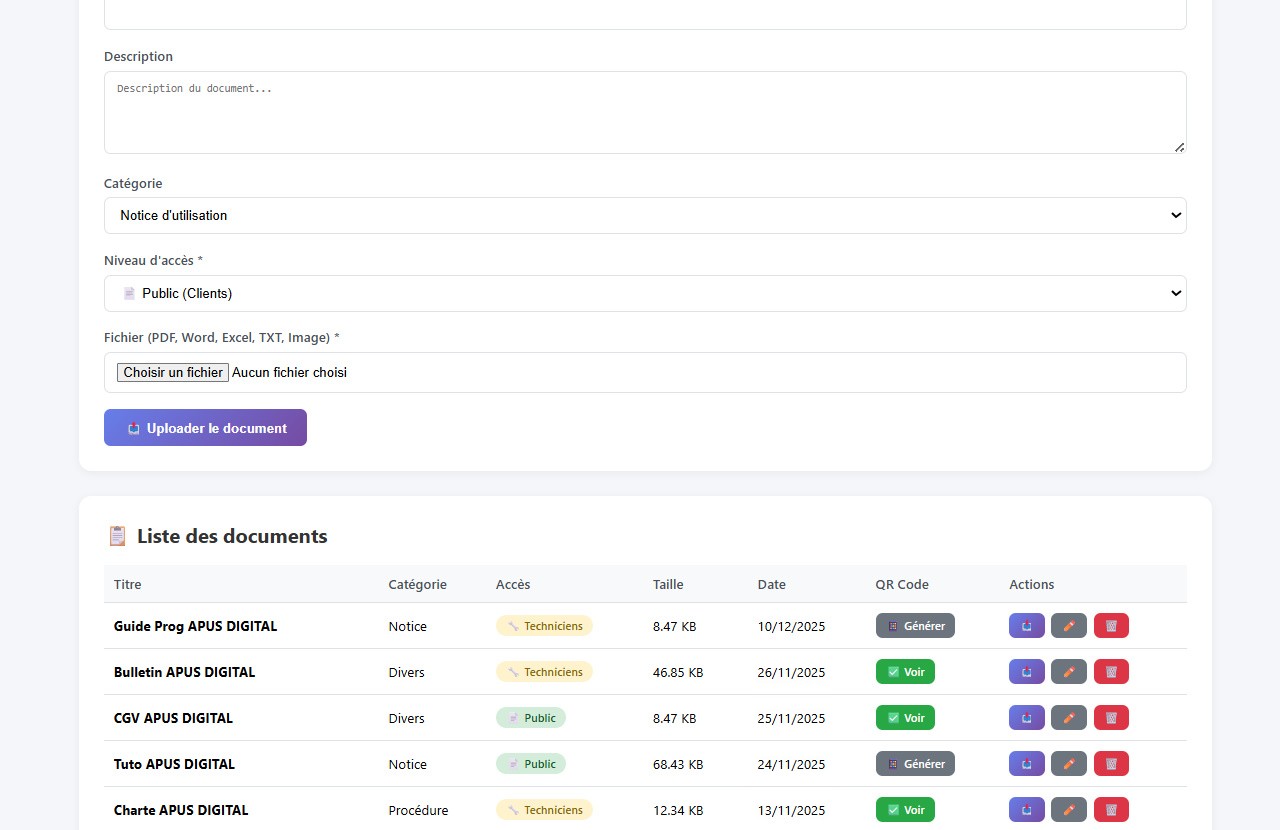Download the Guide Prog APUS DIGITAL document
The width and height of the screenshot is (1280, 830).
pyautogui.click(x=1027, y=626)
